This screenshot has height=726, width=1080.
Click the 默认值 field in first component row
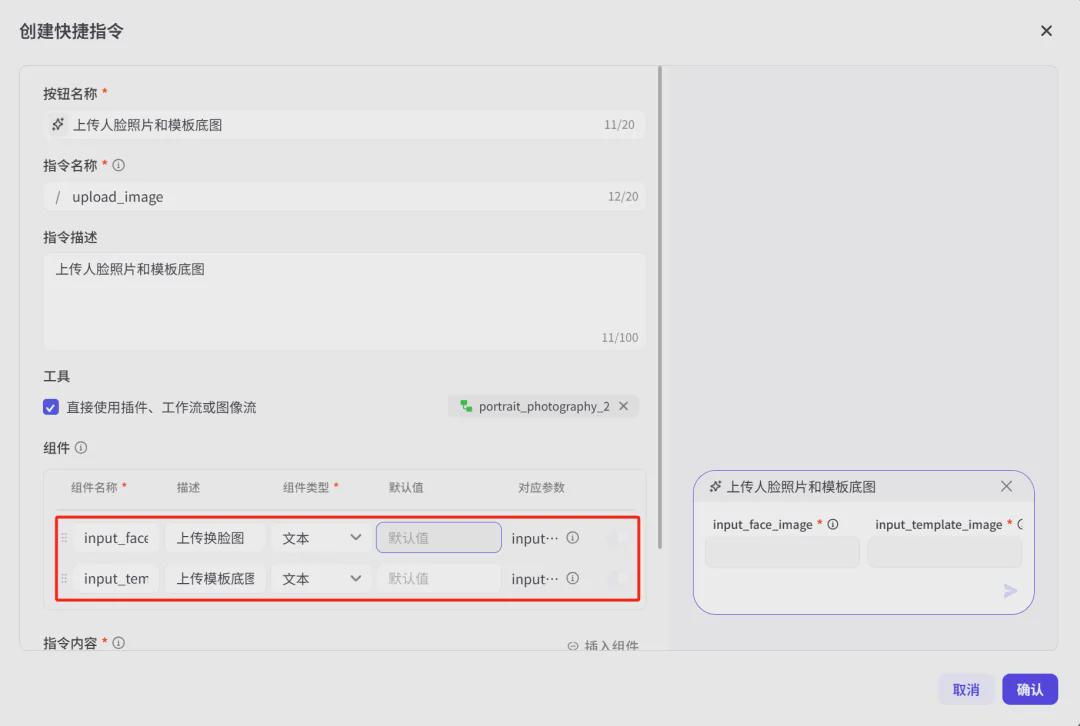(x=438, y=537)
